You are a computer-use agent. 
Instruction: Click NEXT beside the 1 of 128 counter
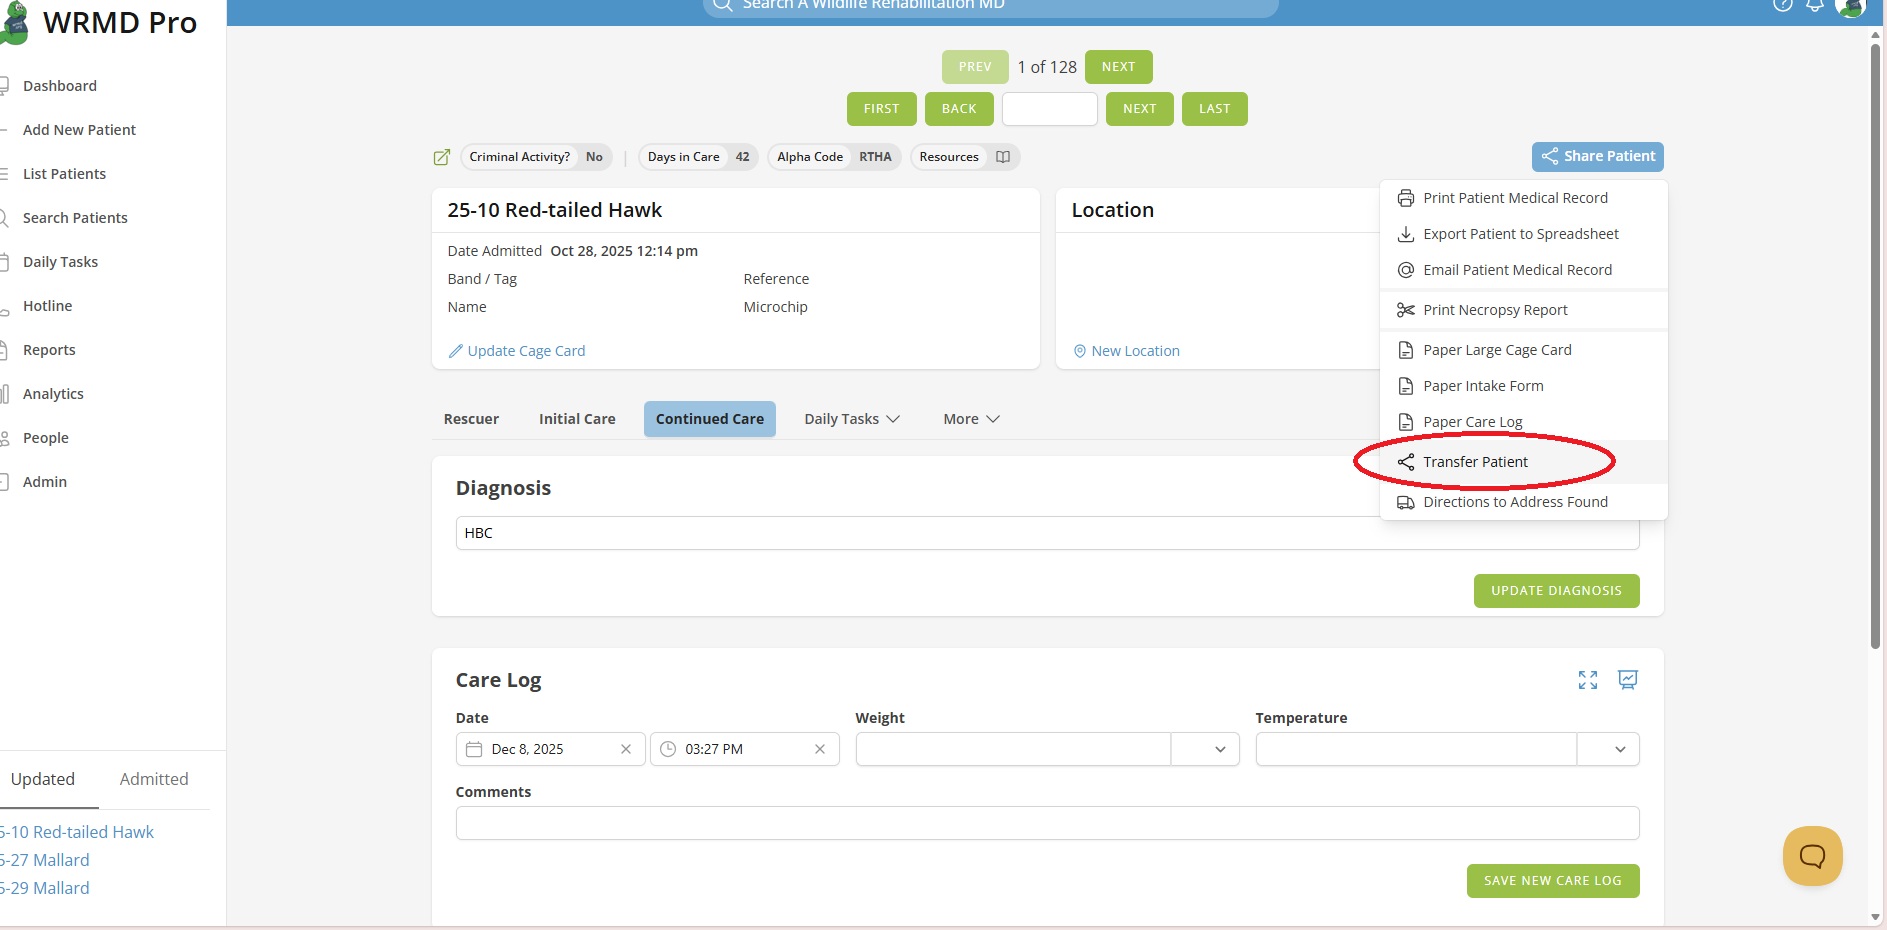1118,67
